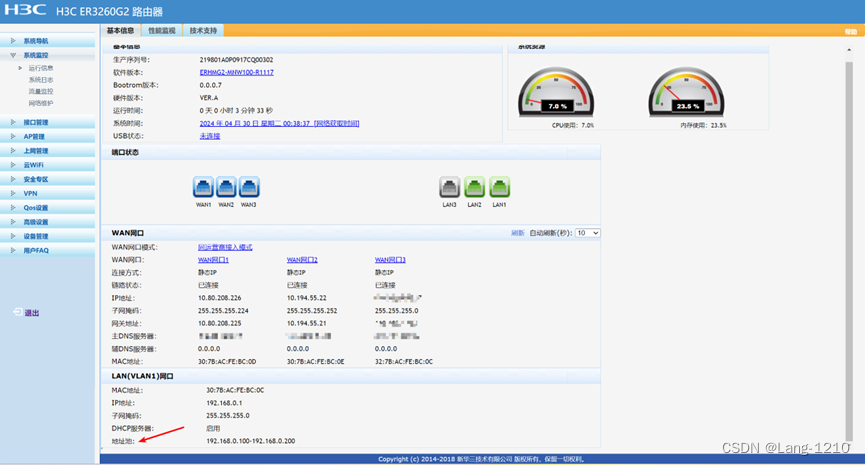The image size is (865, 465).
Task: Click hardware version VER.A
Action: [x=209, y=98]
